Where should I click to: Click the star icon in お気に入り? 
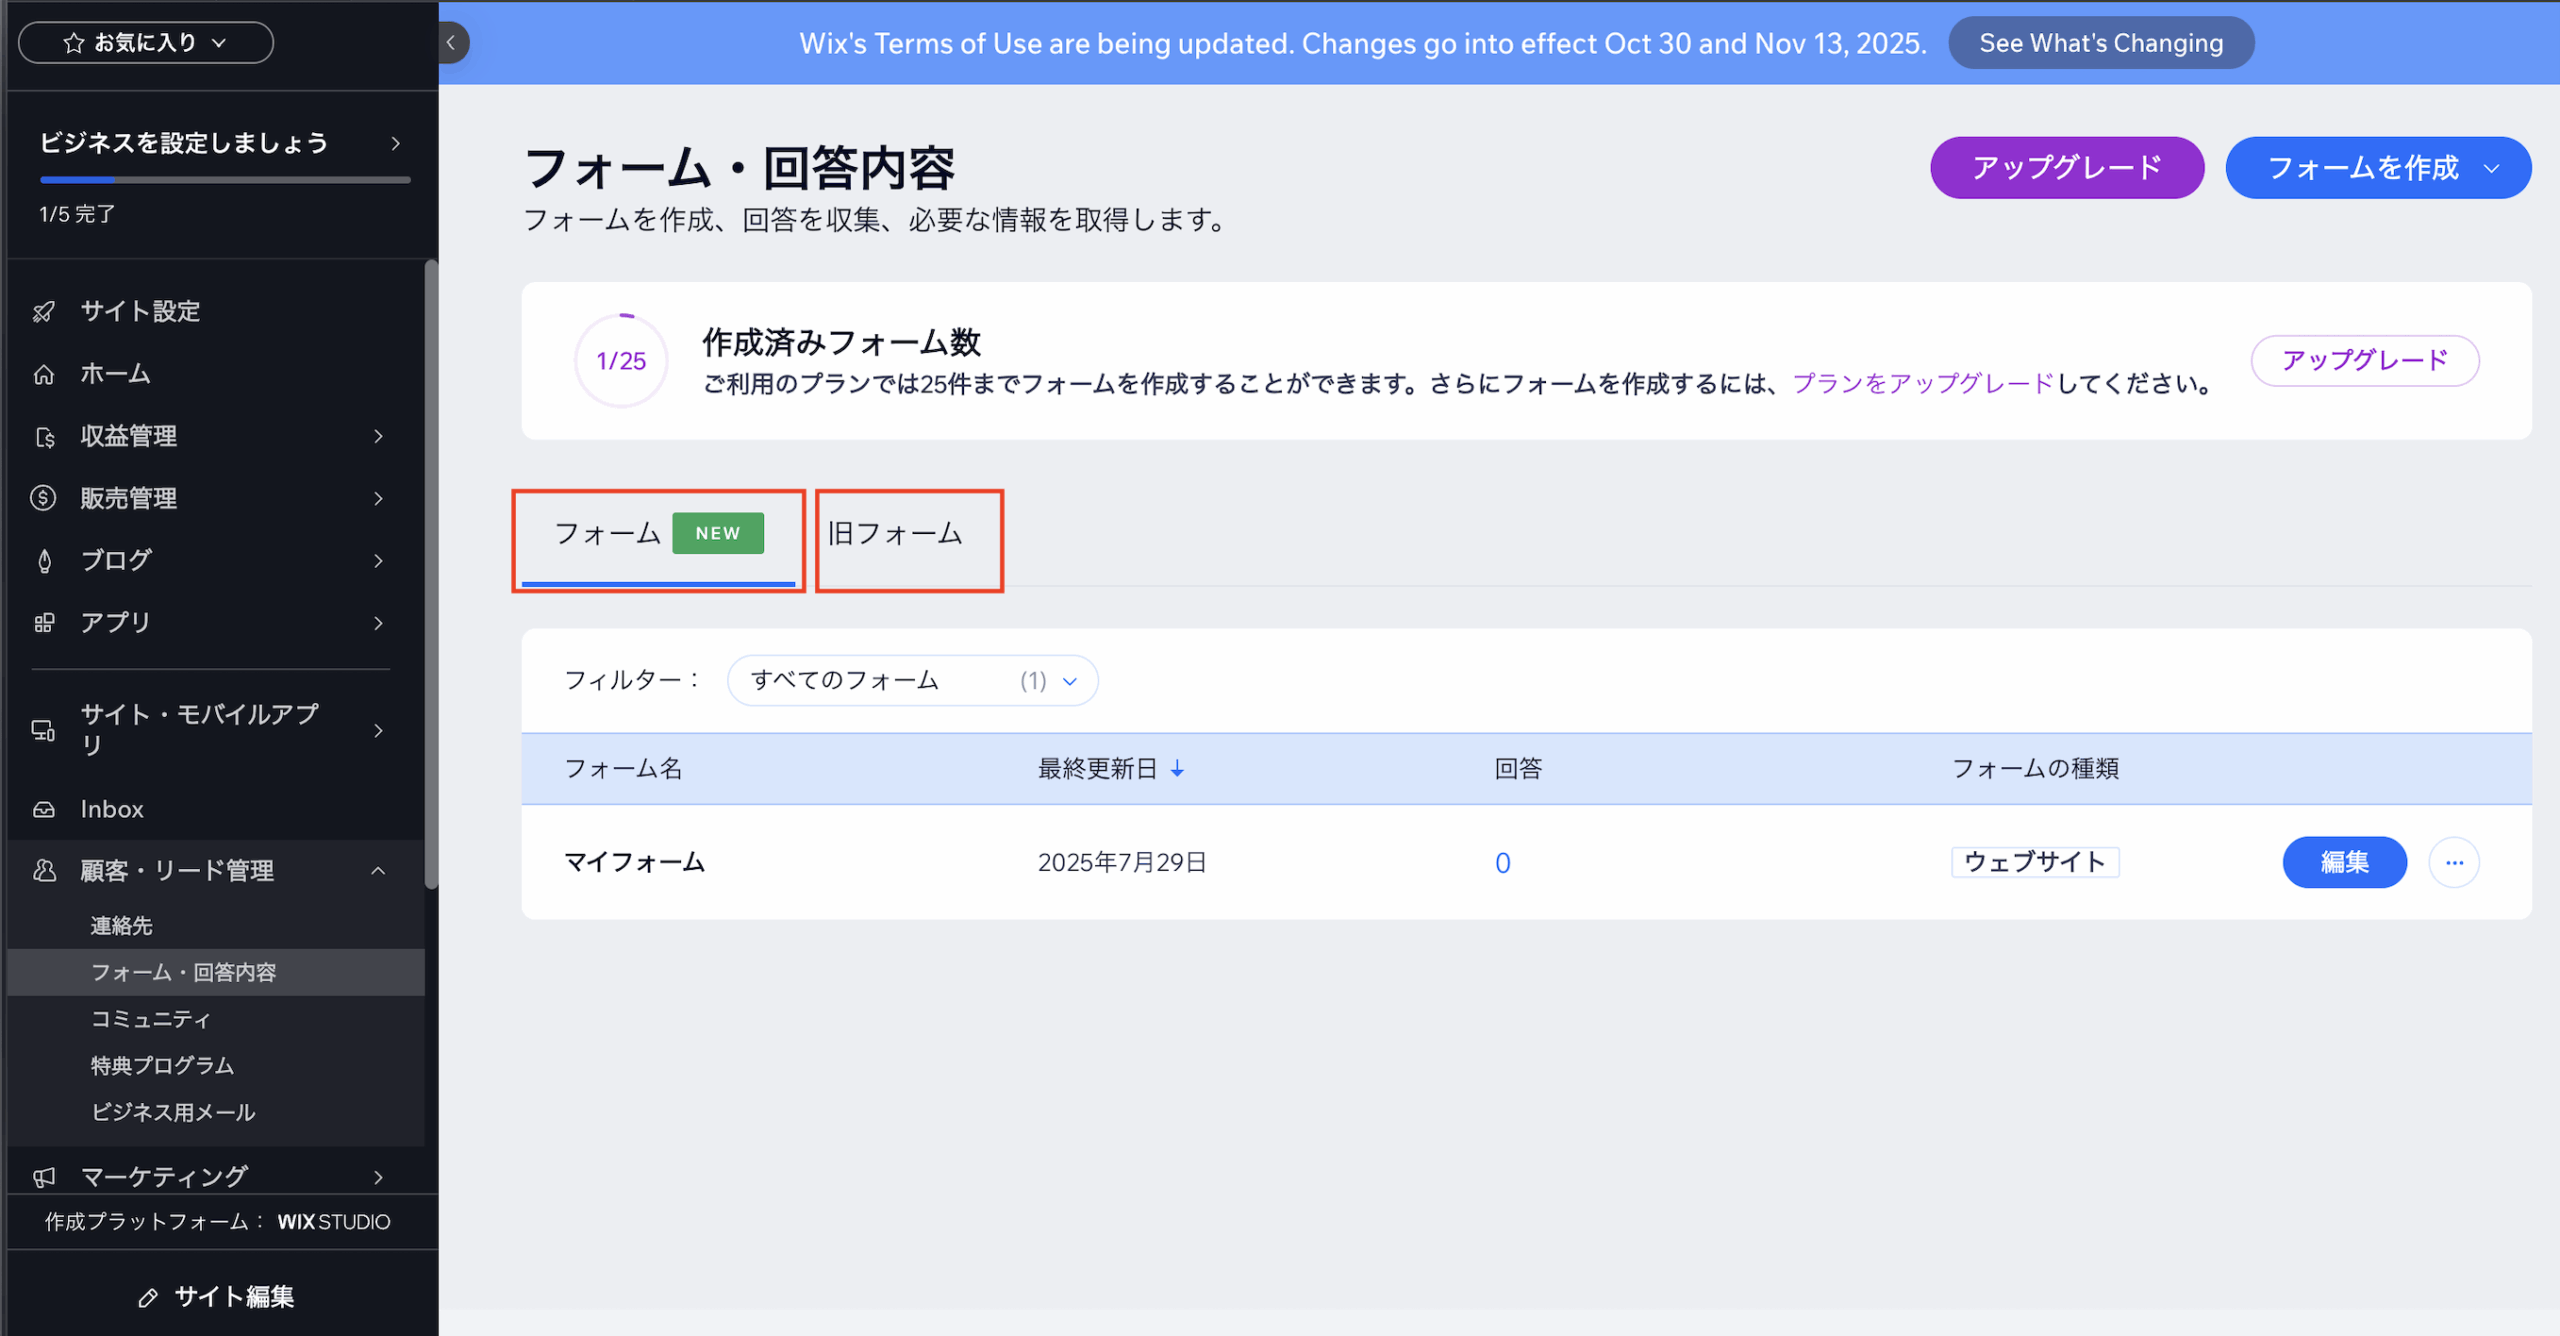click(74, 43)
